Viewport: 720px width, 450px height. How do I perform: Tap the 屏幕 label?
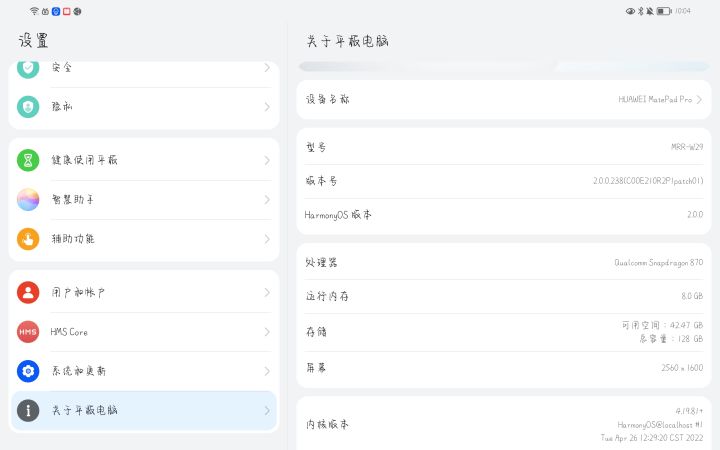(x=316, y=368)
